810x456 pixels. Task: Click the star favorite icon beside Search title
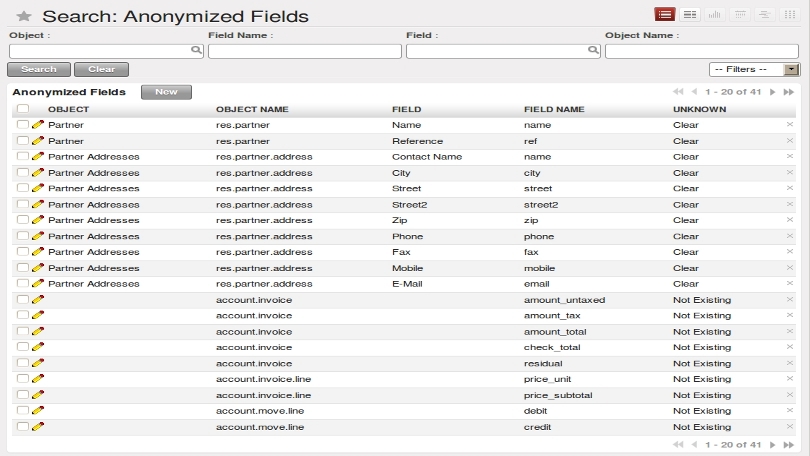pos(23,17)
